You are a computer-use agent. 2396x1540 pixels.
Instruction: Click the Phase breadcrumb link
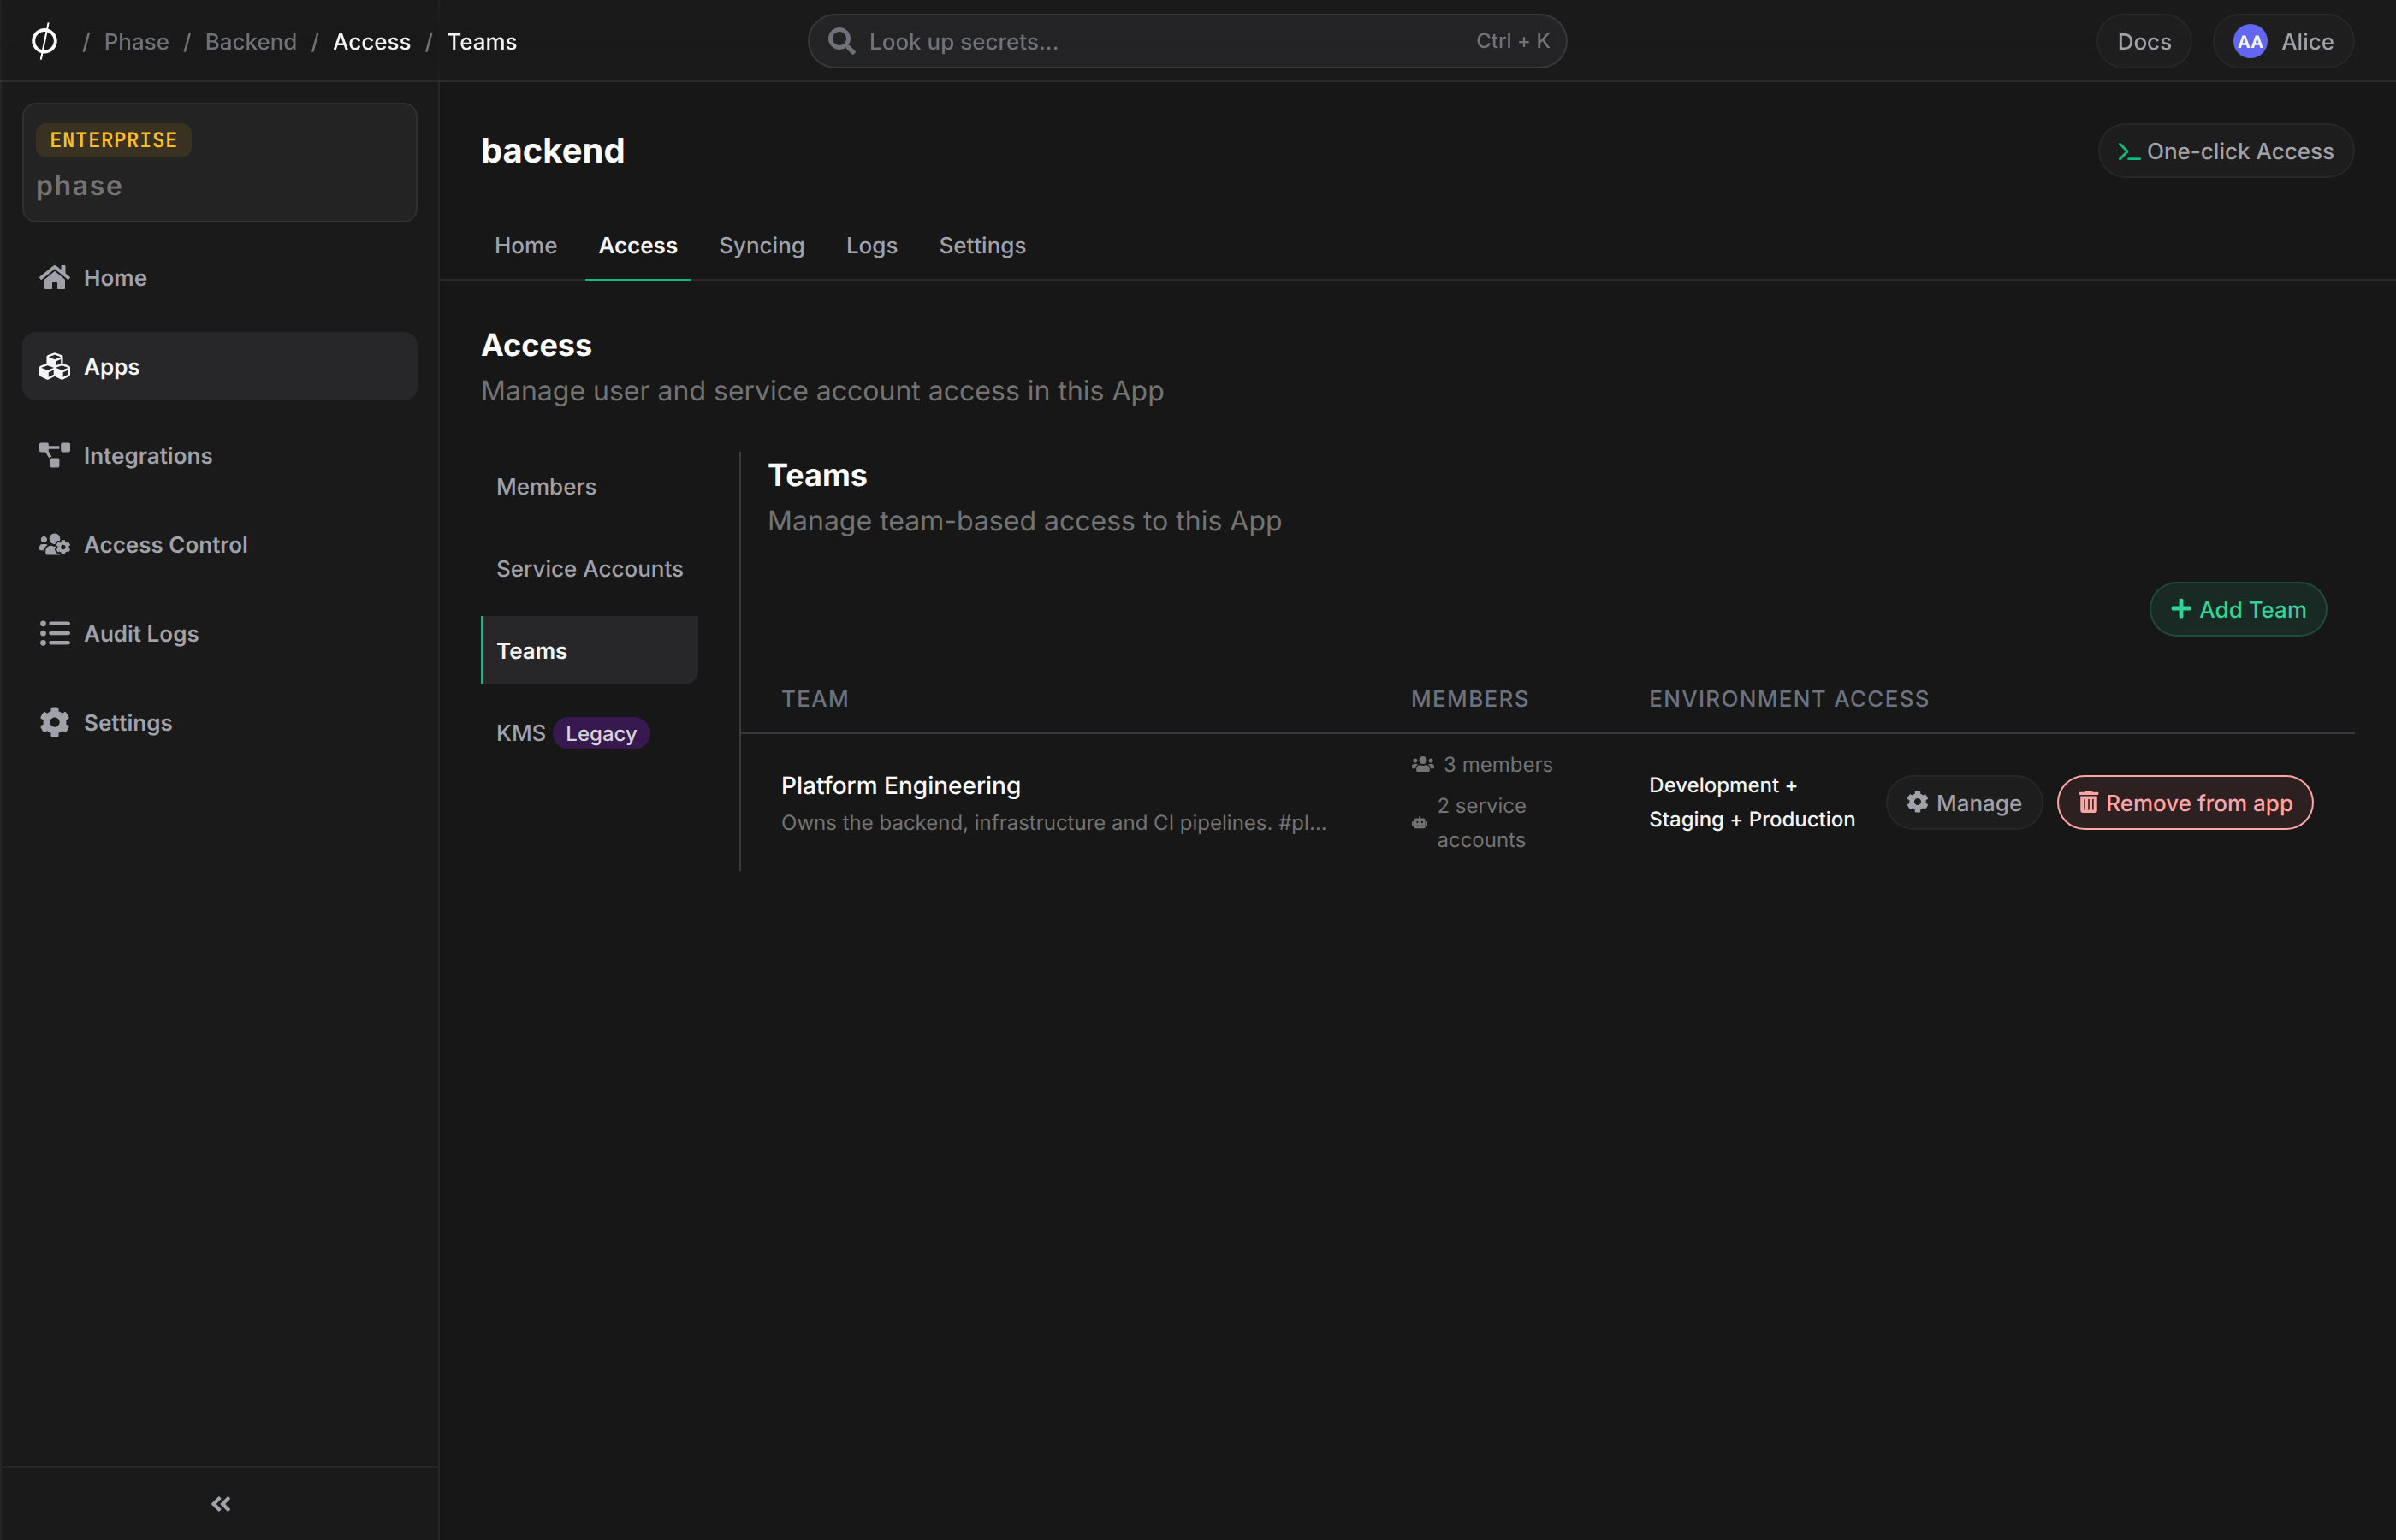pos(136,41)
